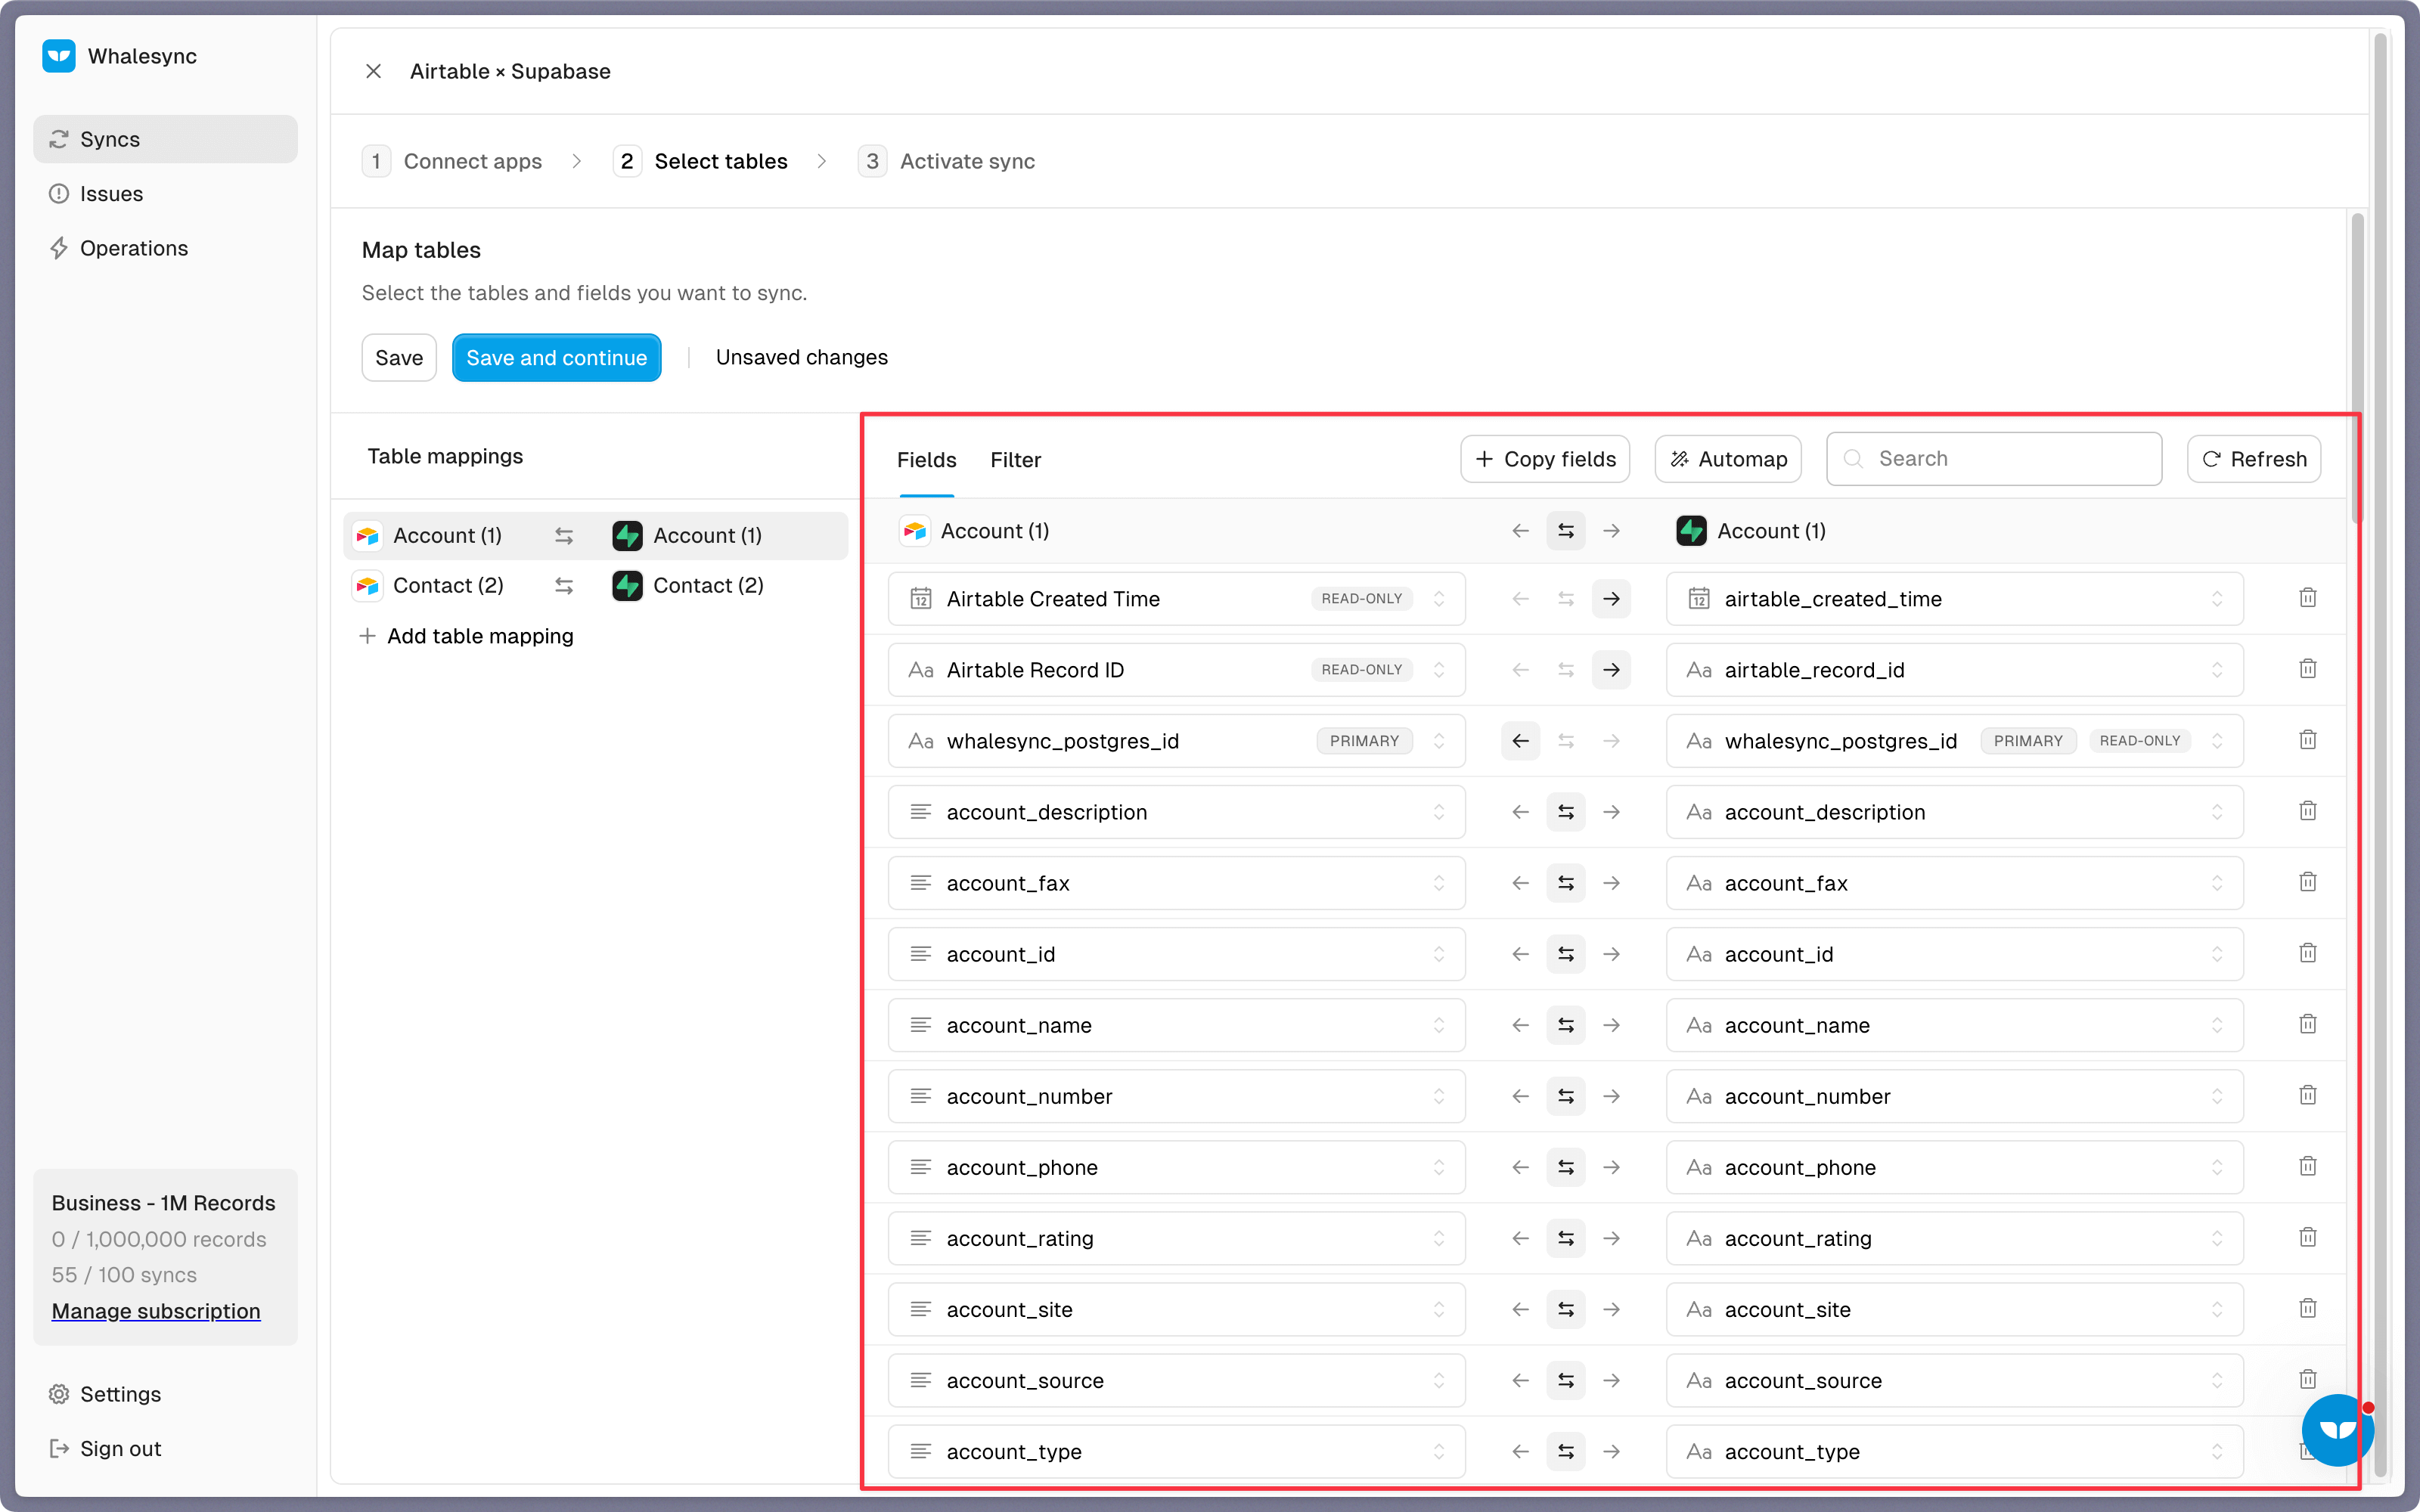Click the Whalesync logo in the sidebar
Viewport: 2420px width, 1512px height.
pyautogui.click(x=59, y=56)
